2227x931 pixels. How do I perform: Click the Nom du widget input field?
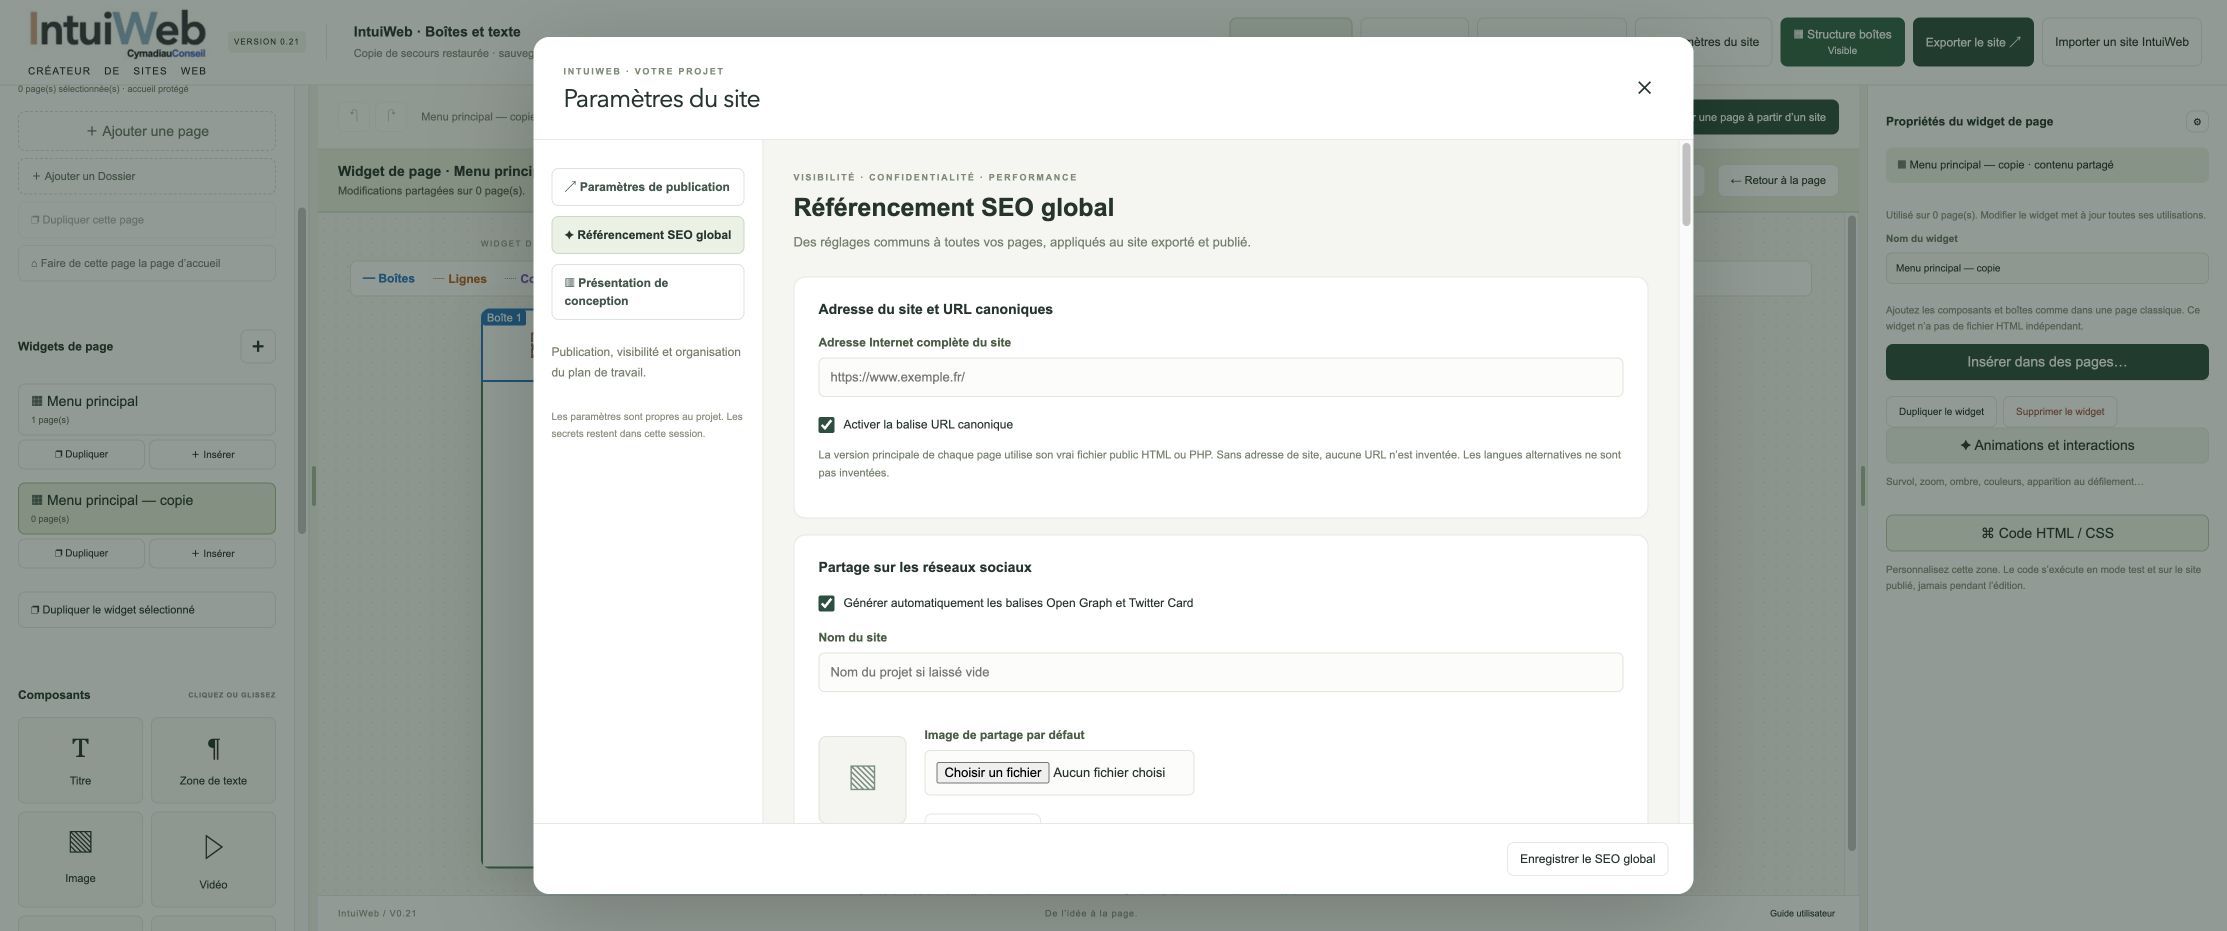(2046, 268)
